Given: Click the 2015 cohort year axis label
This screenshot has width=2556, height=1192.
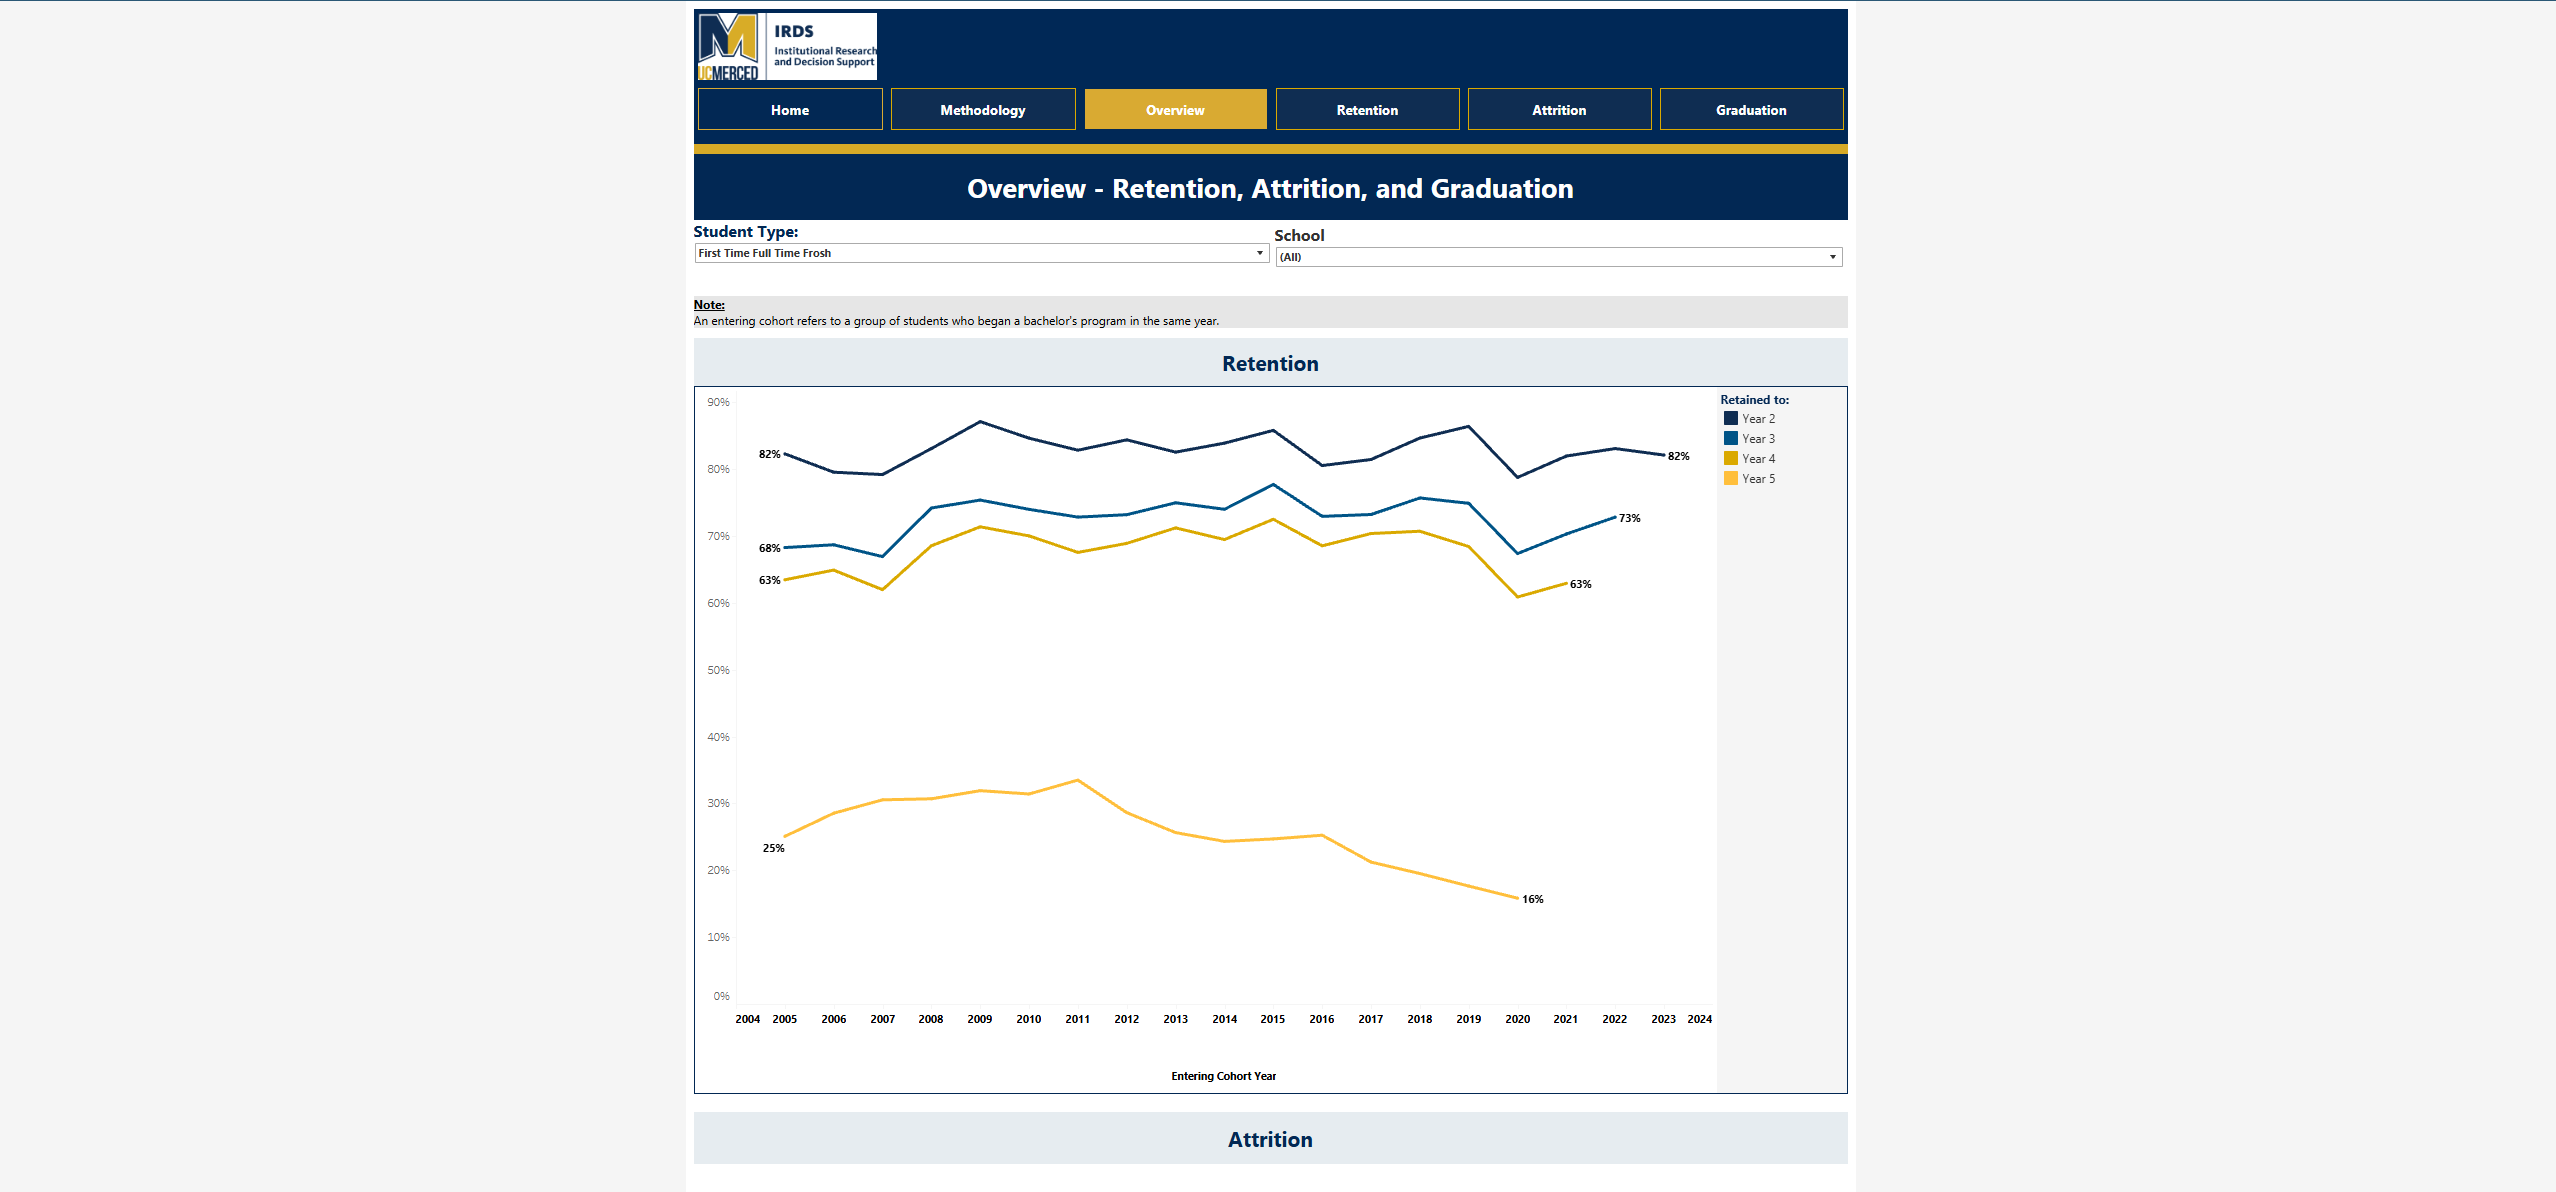Looking at the screenshot, I should click(x=1272, y=1019).
